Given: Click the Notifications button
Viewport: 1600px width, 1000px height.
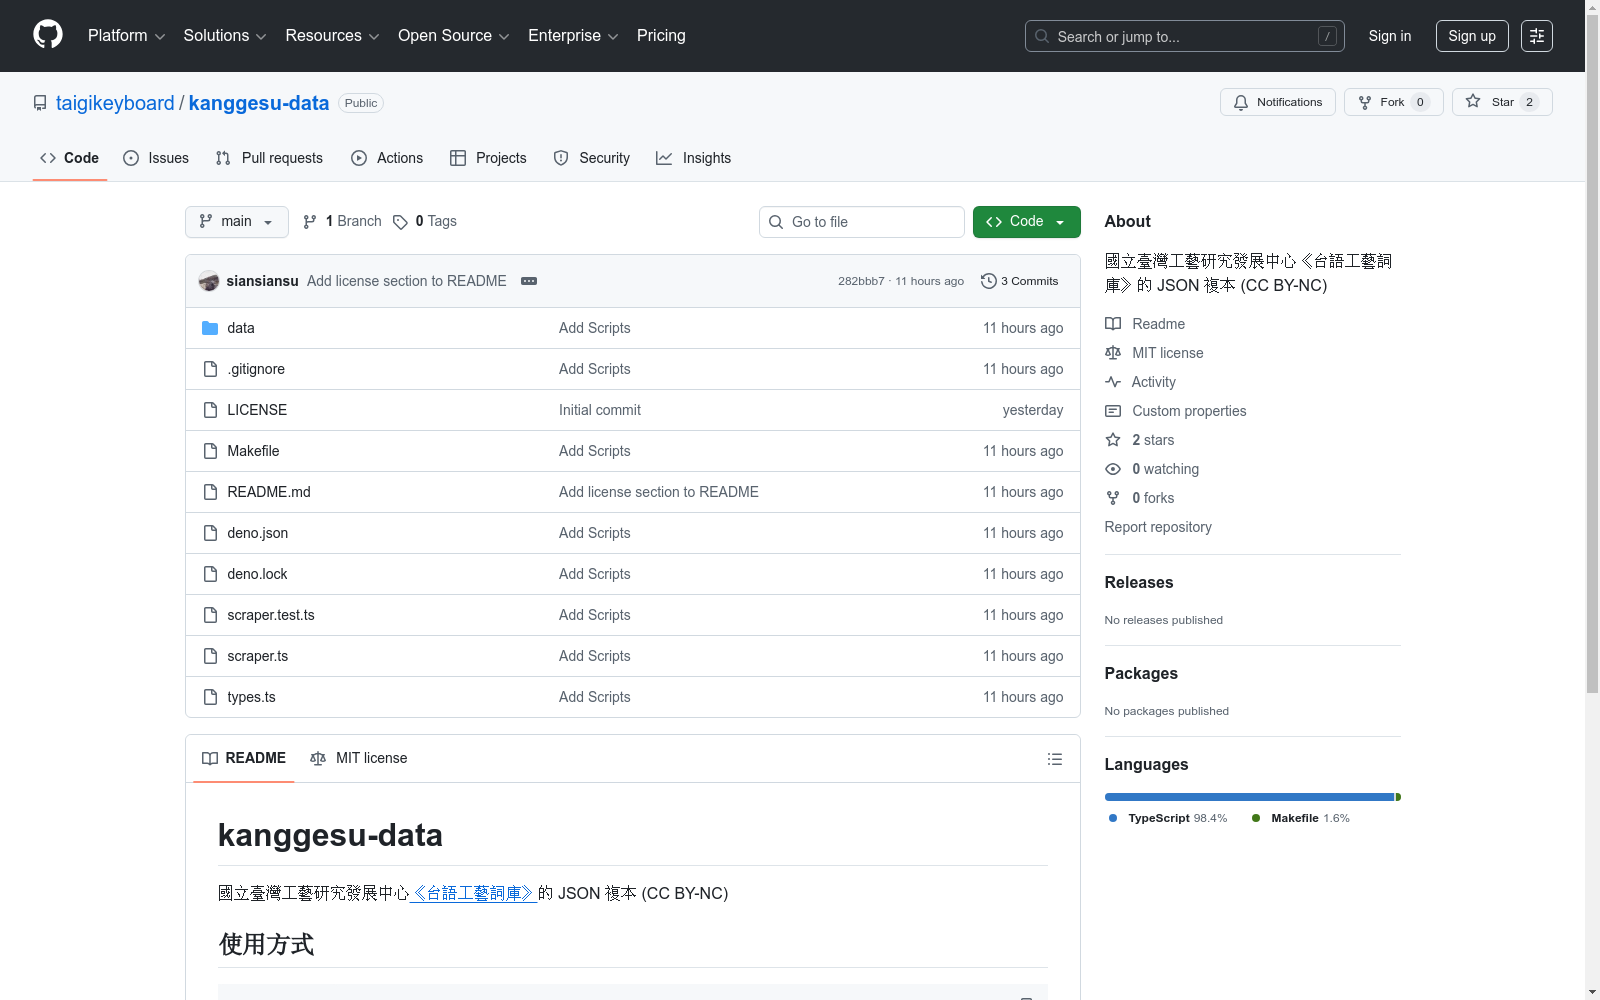Looking at the screenshot, I should 1278,102.
